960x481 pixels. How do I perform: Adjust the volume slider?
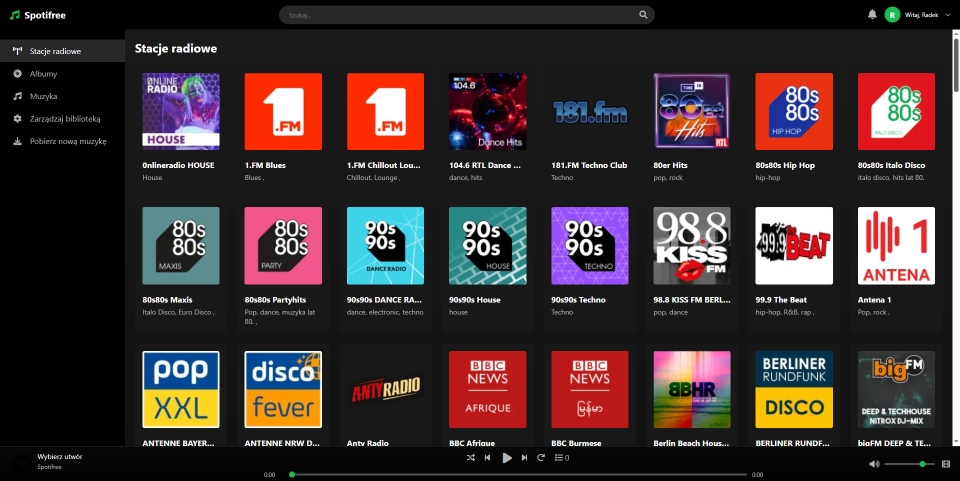[x=909, y=464]
